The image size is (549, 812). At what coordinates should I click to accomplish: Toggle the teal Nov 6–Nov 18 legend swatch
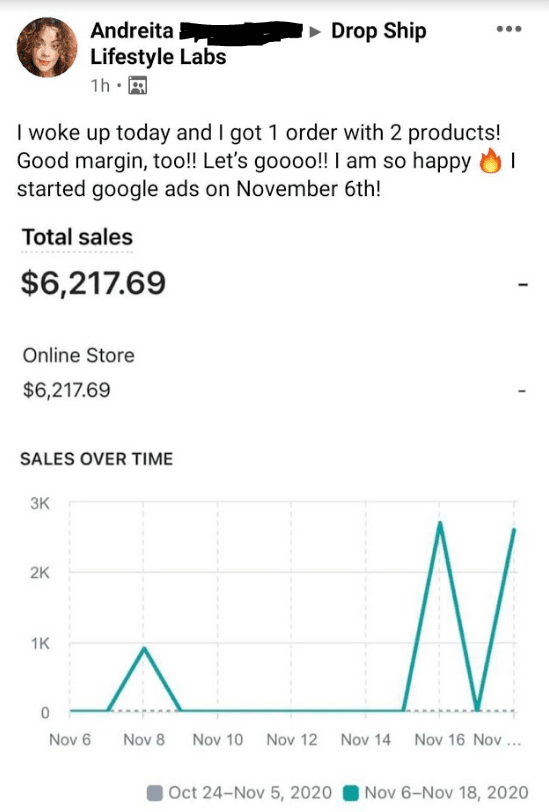[x=351, y=793]
